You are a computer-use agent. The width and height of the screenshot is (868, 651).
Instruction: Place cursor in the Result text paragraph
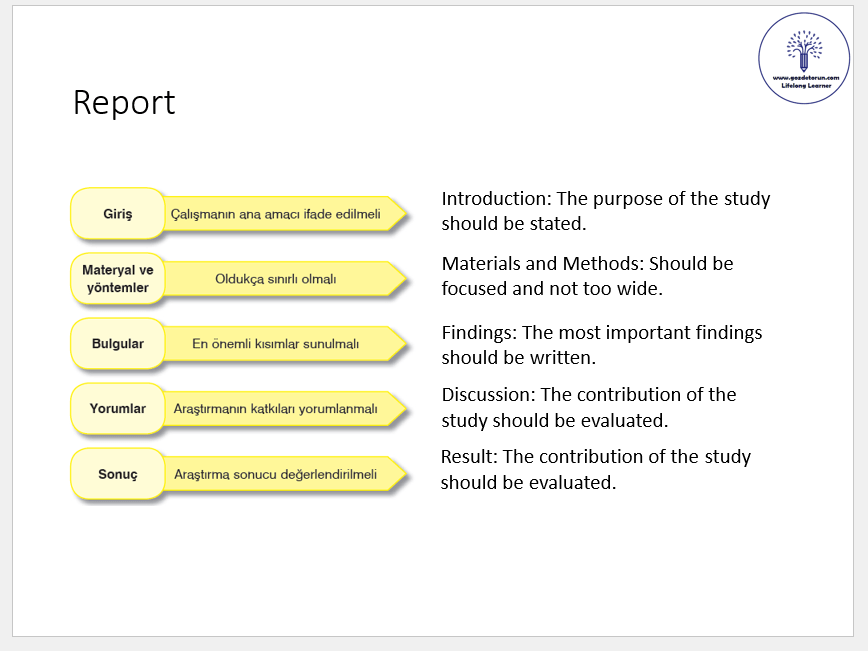[x=595, y=469]
